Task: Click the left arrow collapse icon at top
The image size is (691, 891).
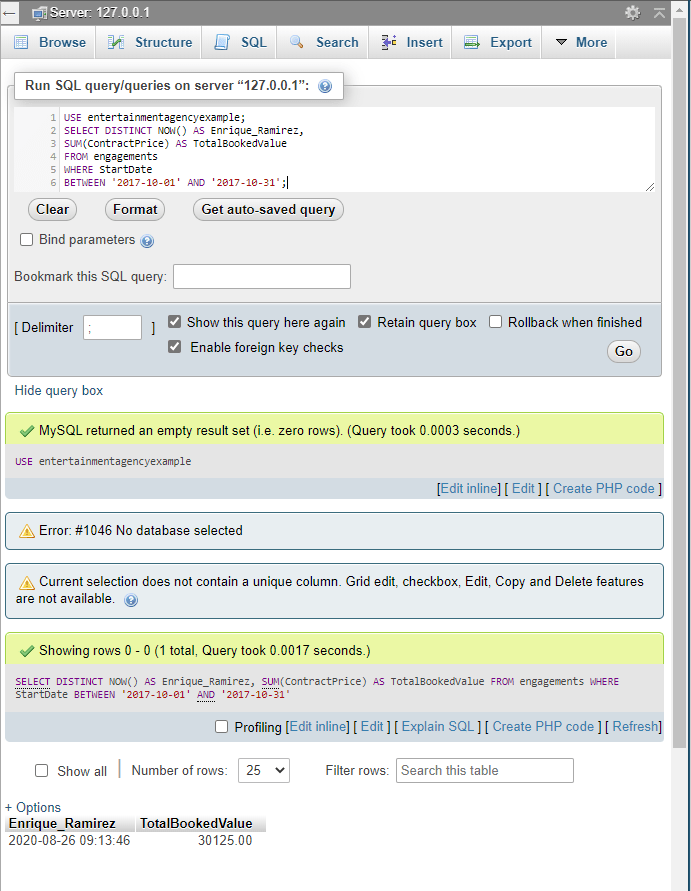Action: tap(9, 13)
